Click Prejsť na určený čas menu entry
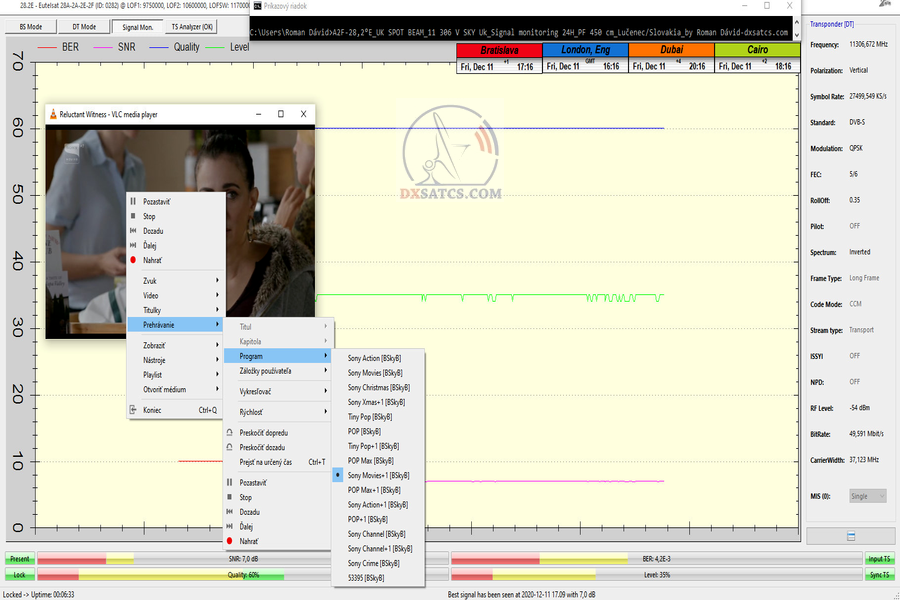 click(266, 462)
